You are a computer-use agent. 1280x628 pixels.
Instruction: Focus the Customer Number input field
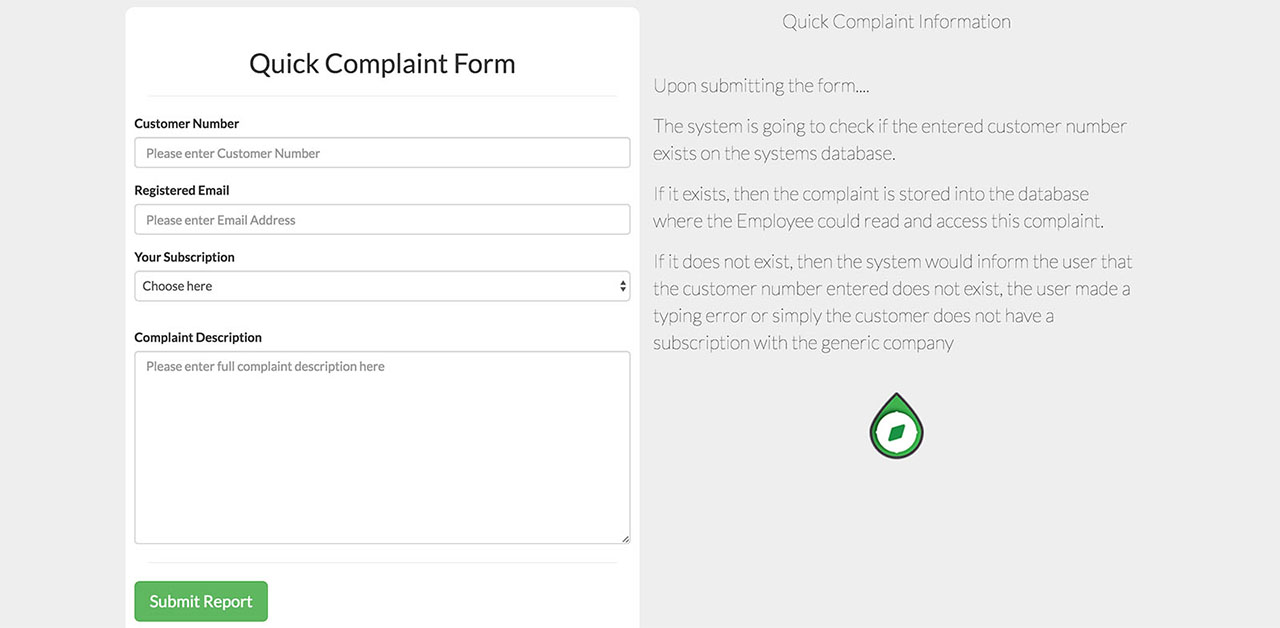click(x=382, y=153)
